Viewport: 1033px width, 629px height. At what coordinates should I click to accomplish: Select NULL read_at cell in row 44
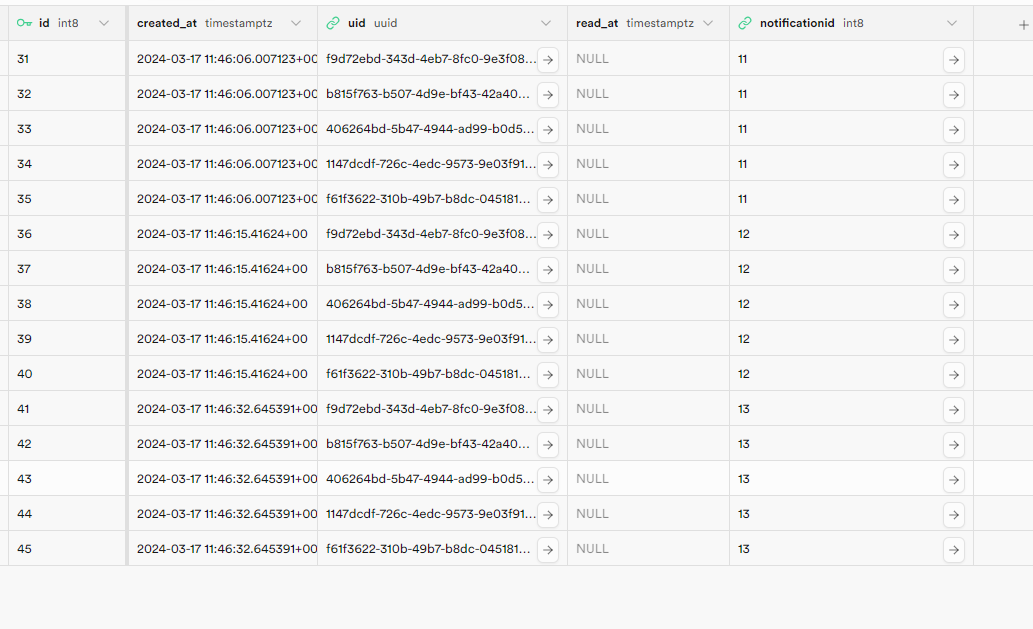592,514
